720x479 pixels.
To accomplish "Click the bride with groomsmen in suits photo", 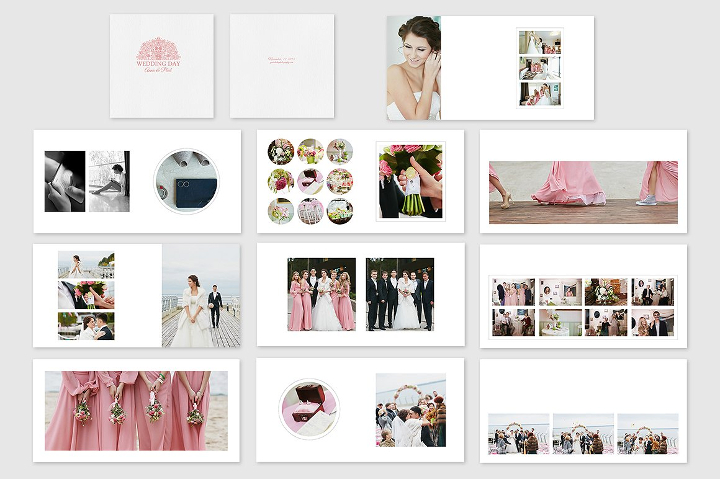I will (x=400, y=294).
